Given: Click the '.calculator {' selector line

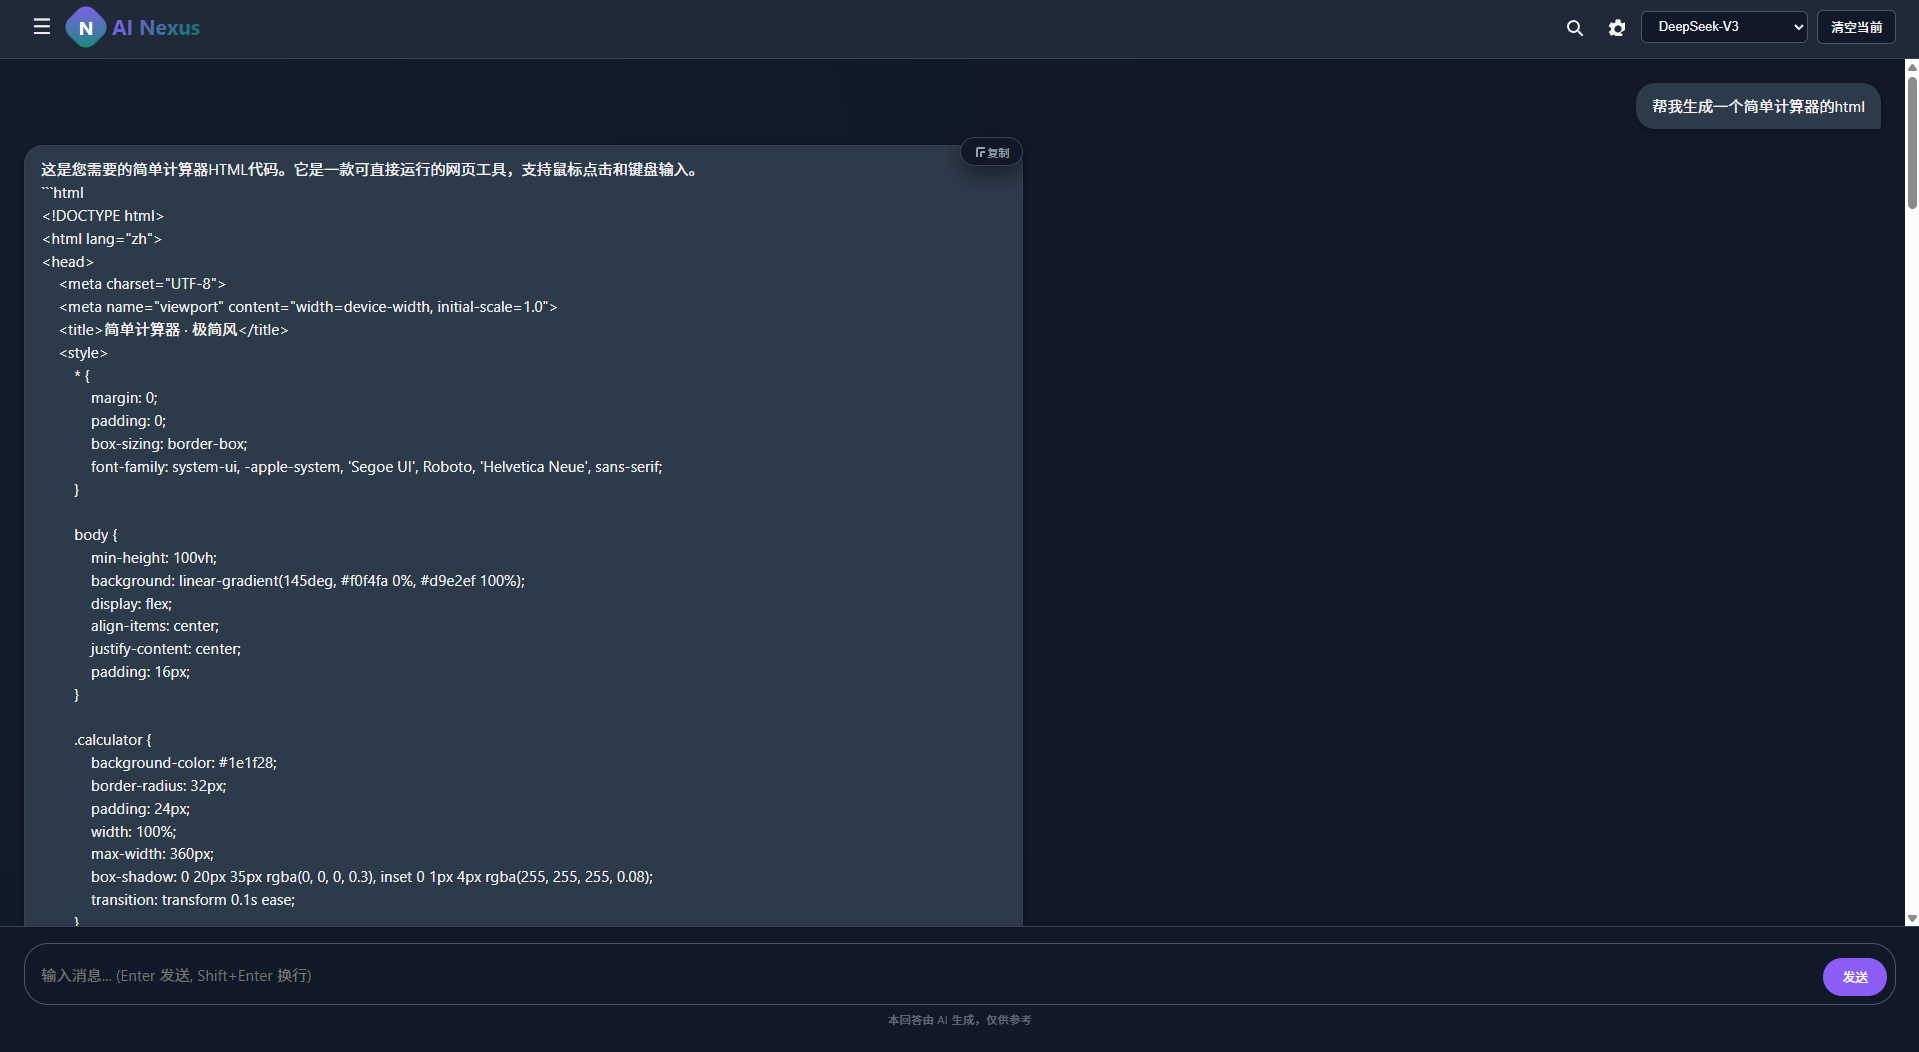Looking at the screenshot, I should (113, 740).
